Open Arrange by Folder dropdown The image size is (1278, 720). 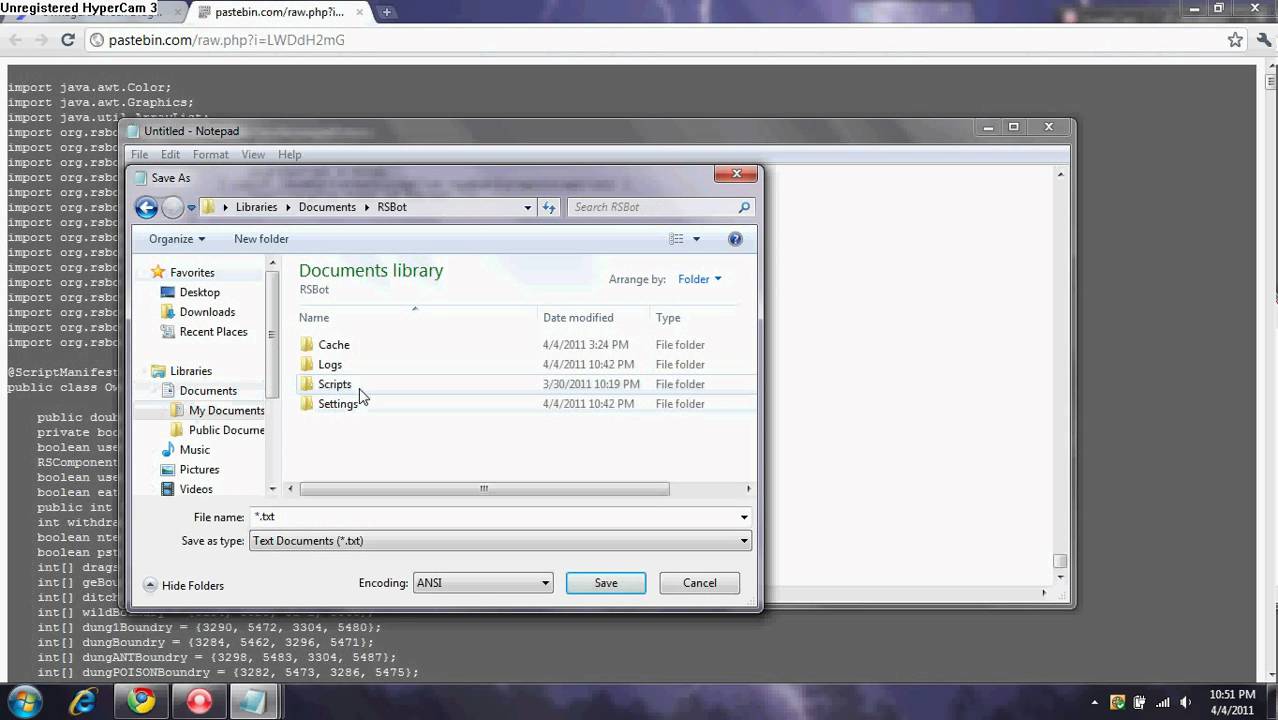click(700, 279)
